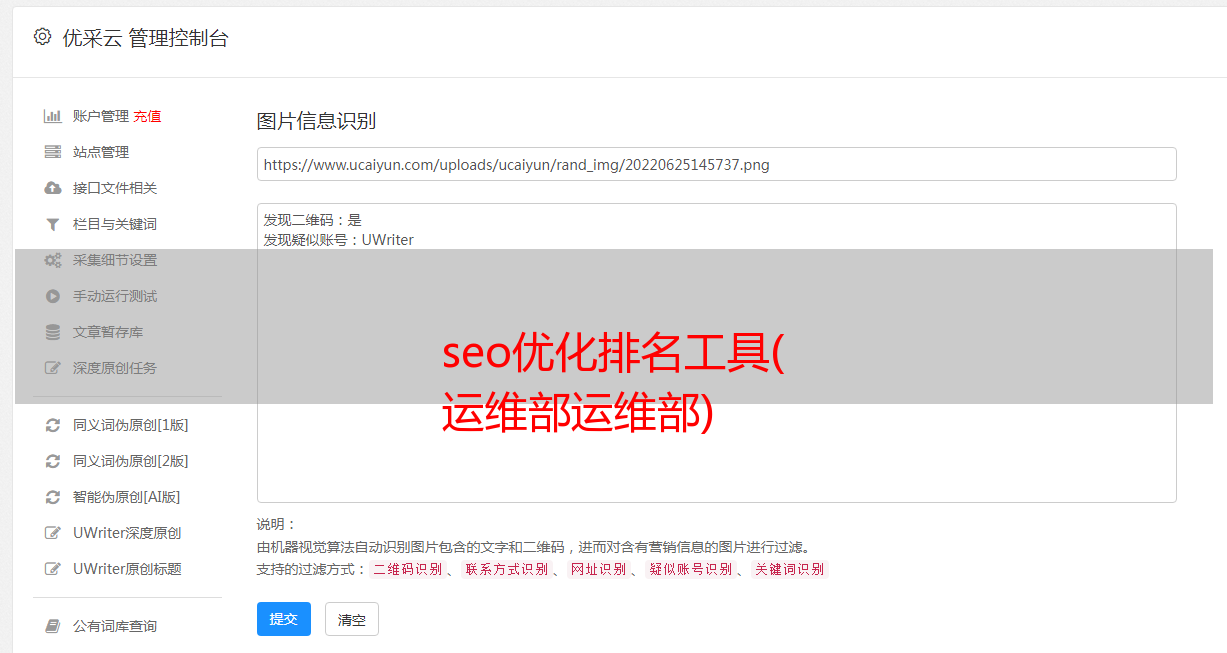This screenshot has height=653, width=1227.
Task: Select 智能伪原创[AI版] in sidebar
Action: (x=127, y=497)
